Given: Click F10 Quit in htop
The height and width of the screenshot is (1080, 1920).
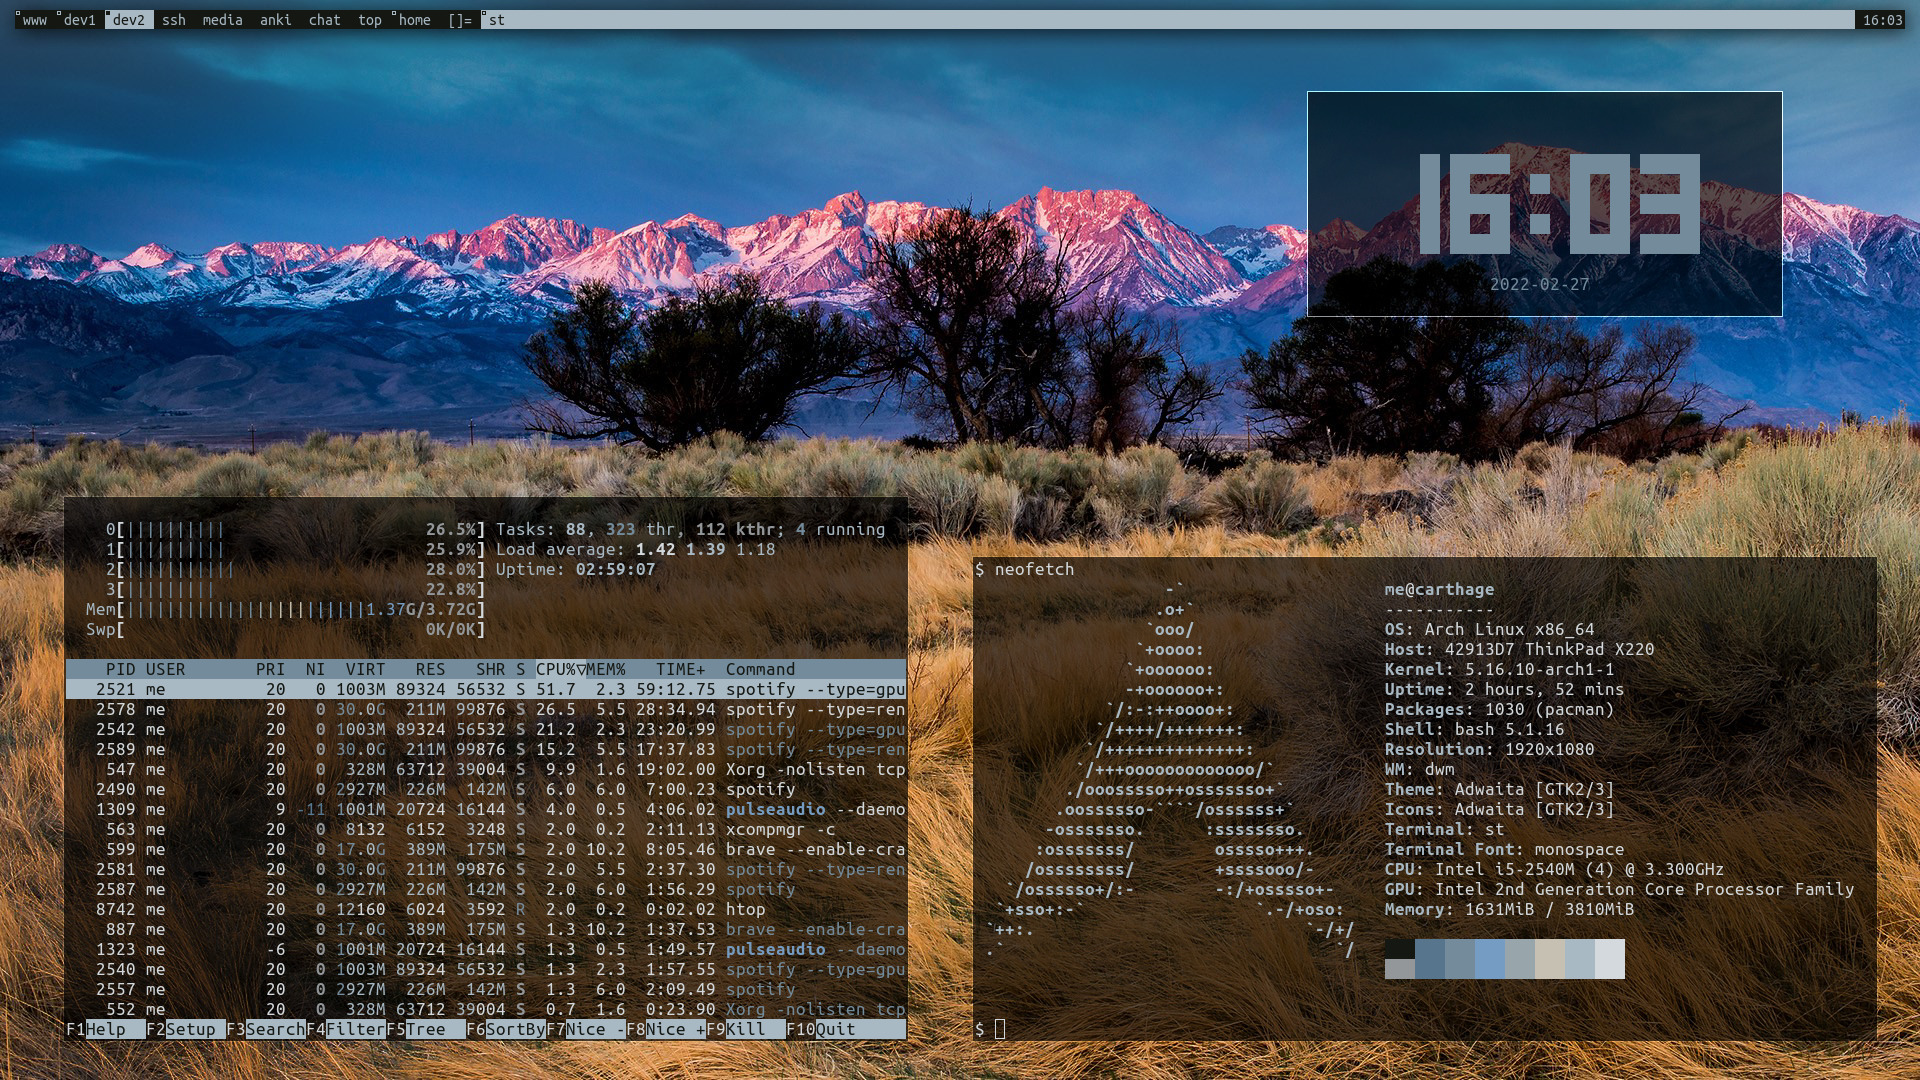Looking at the screenshot, I should click(846, 1029).
